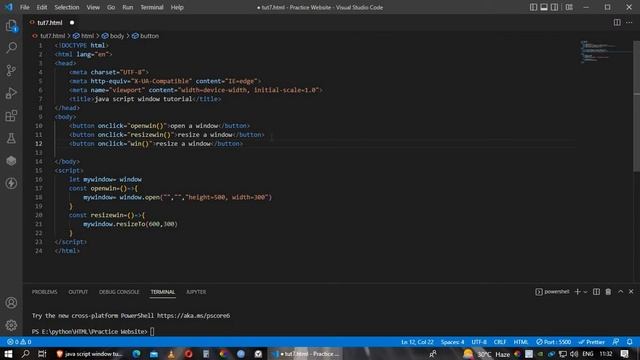Open Run and Debug view
Image resolution: width=640 pixels, height=360 pixels.
(x=11, y=93)
